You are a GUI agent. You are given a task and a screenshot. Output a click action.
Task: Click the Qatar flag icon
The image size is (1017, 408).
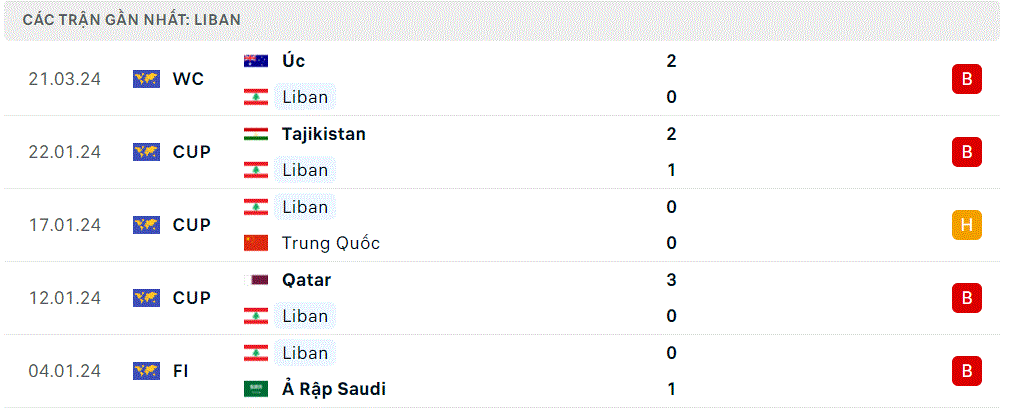click(x=256, y=280)
